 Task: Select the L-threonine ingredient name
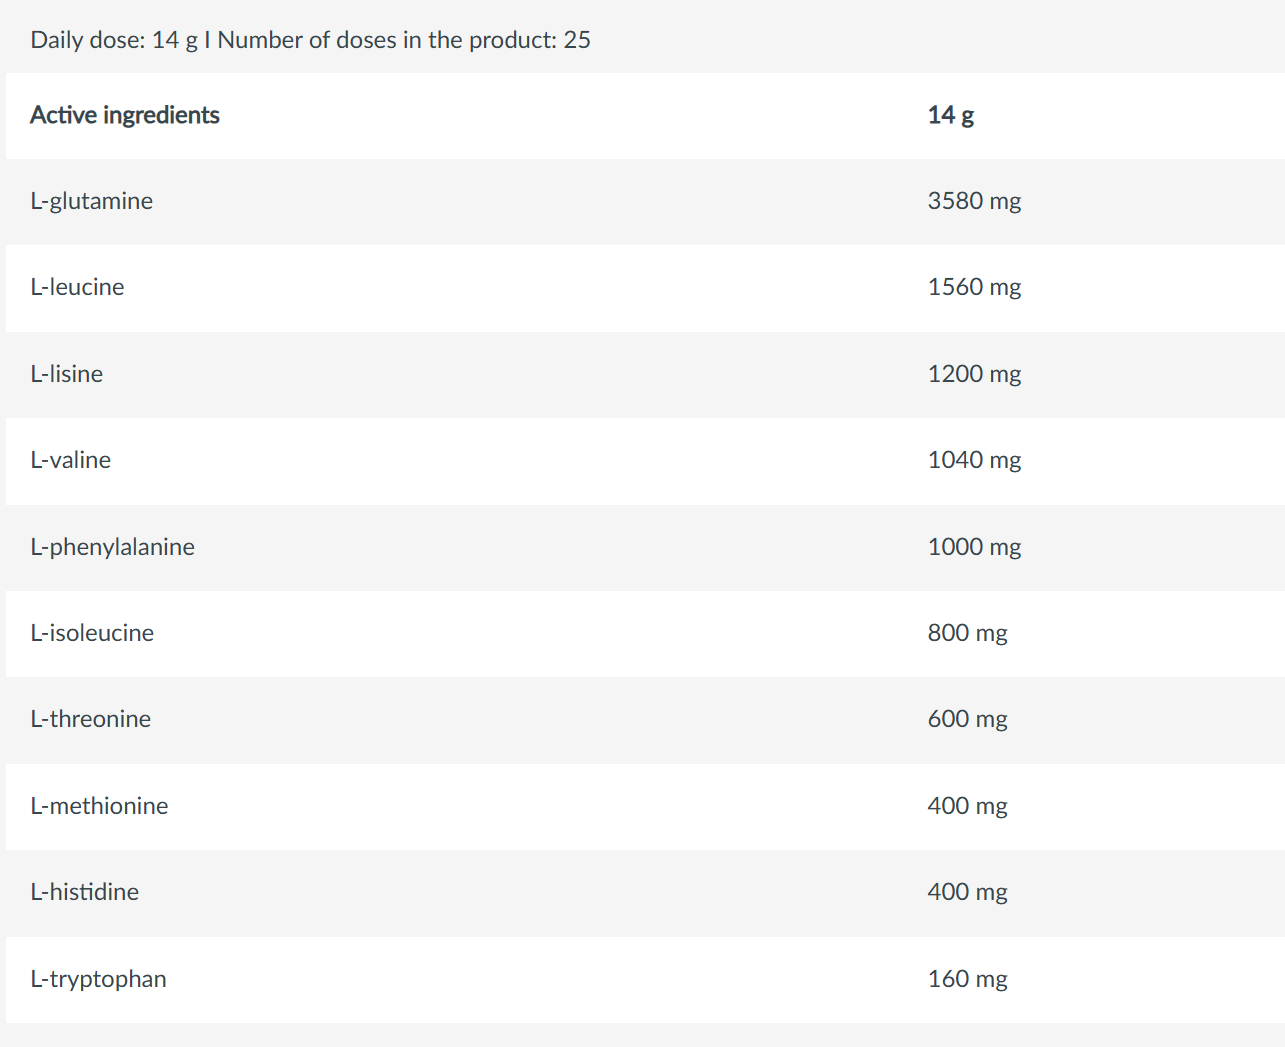[91, 719]
